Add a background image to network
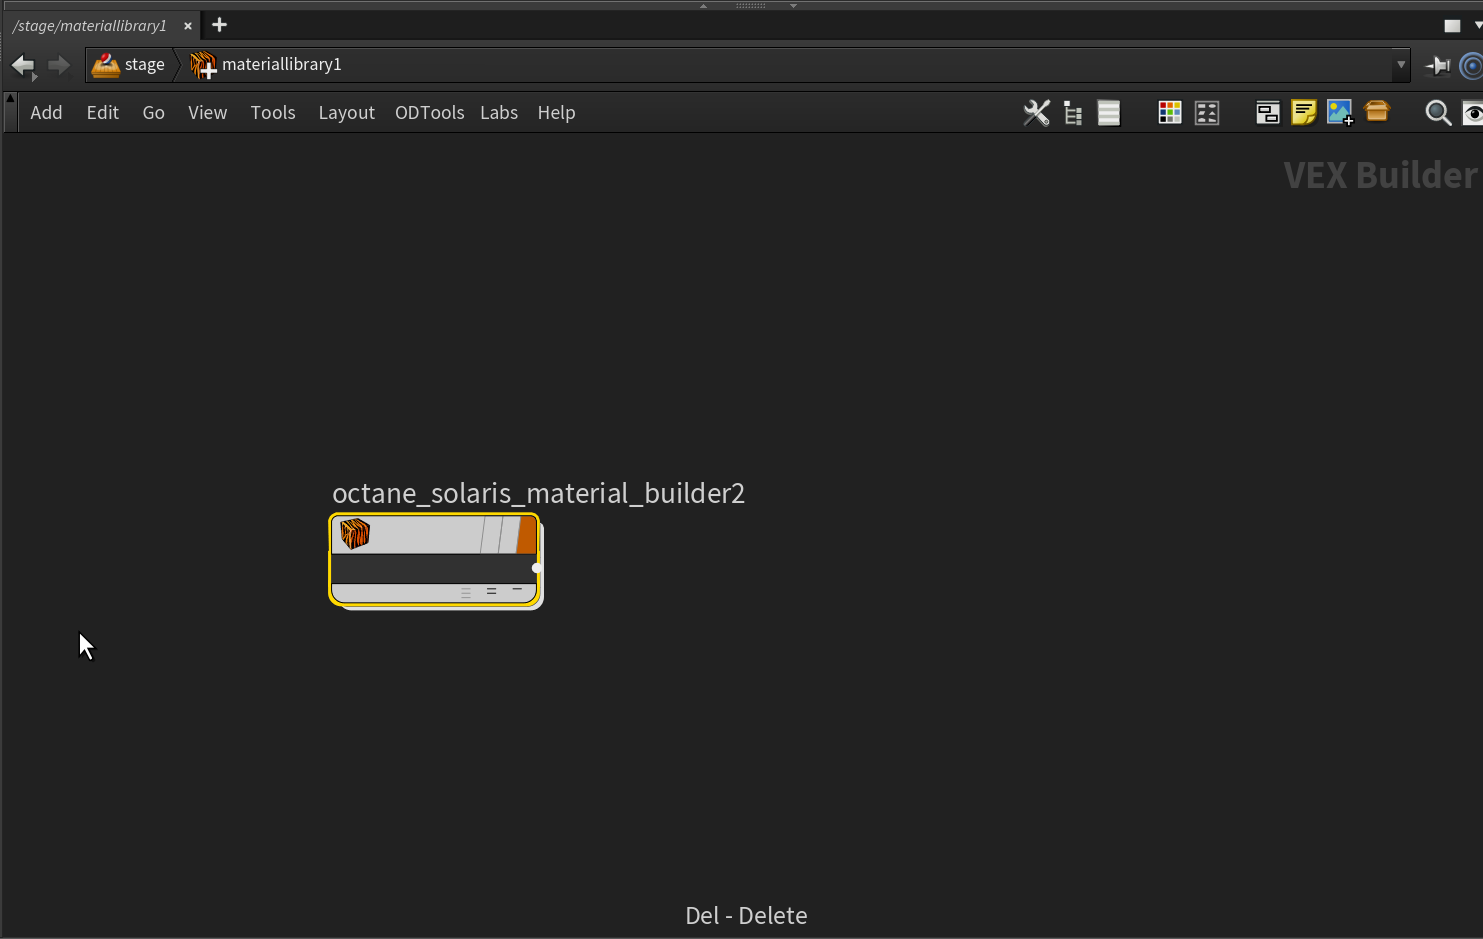This screenshot has height=939, width=1483. 1340,113
